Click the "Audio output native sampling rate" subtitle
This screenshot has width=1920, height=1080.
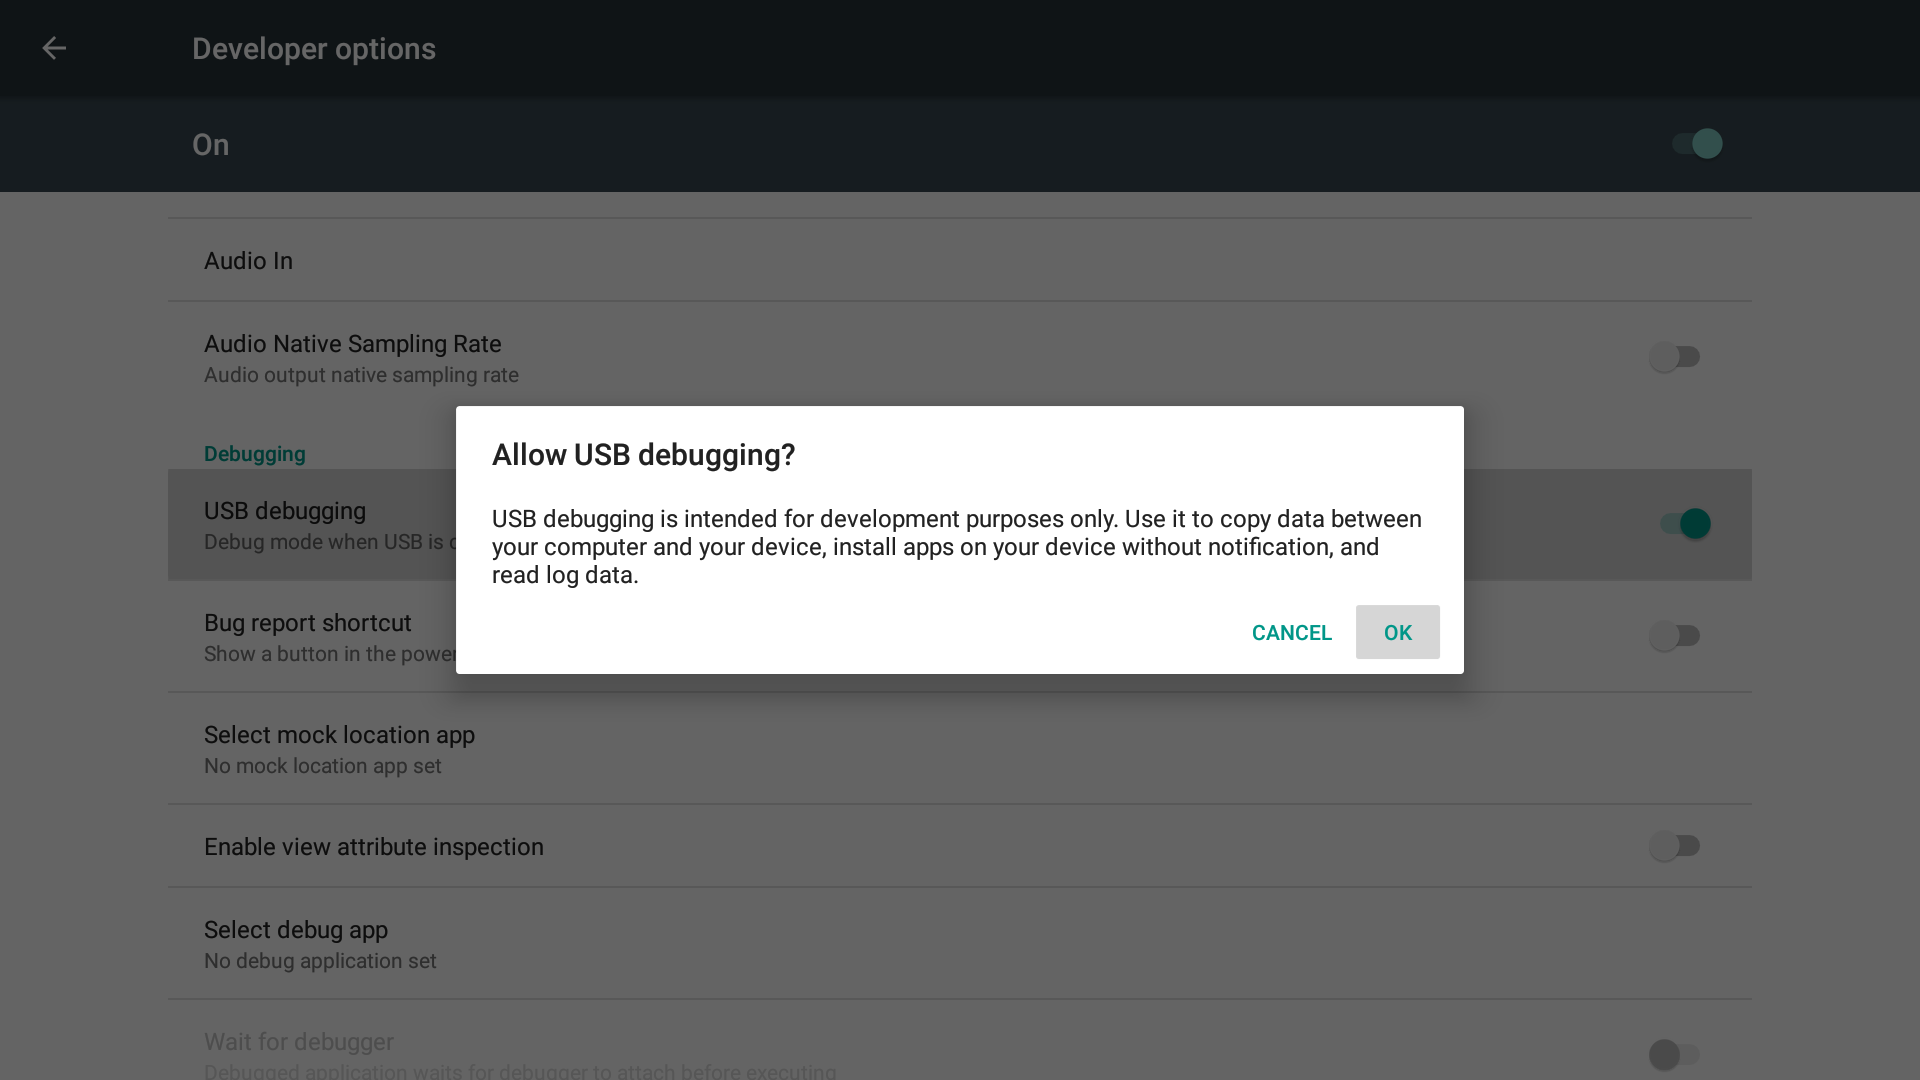click(x=361, y=375)
